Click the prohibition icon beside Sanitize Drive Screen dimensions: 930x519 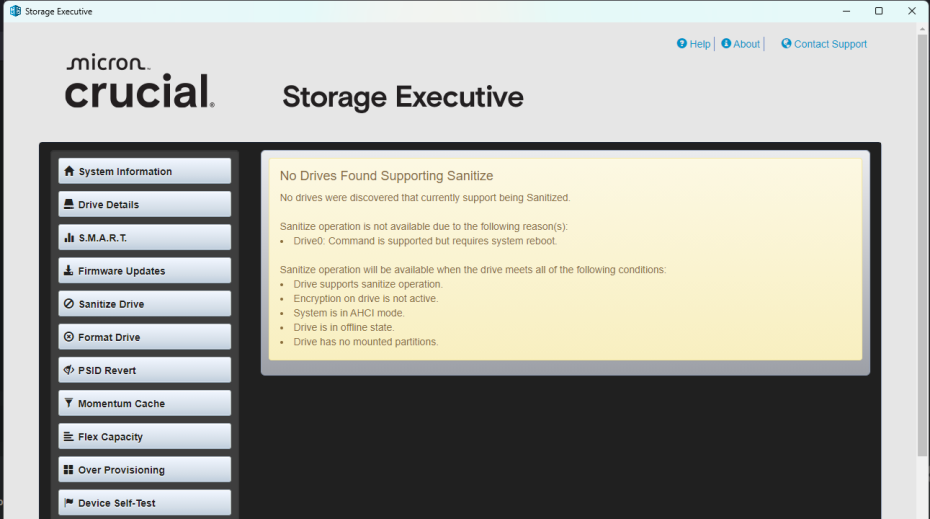tap(69, 304)
